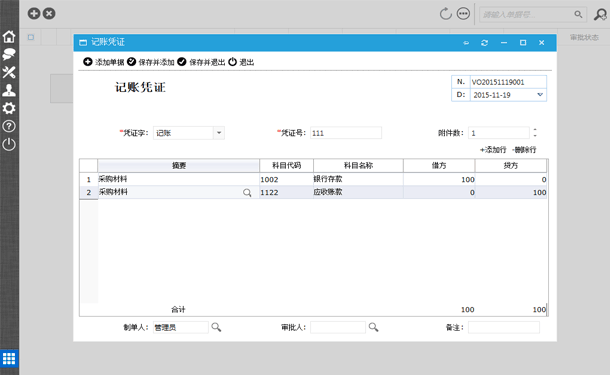
Task: Click the 备注 input field
Action: [504, 327]
